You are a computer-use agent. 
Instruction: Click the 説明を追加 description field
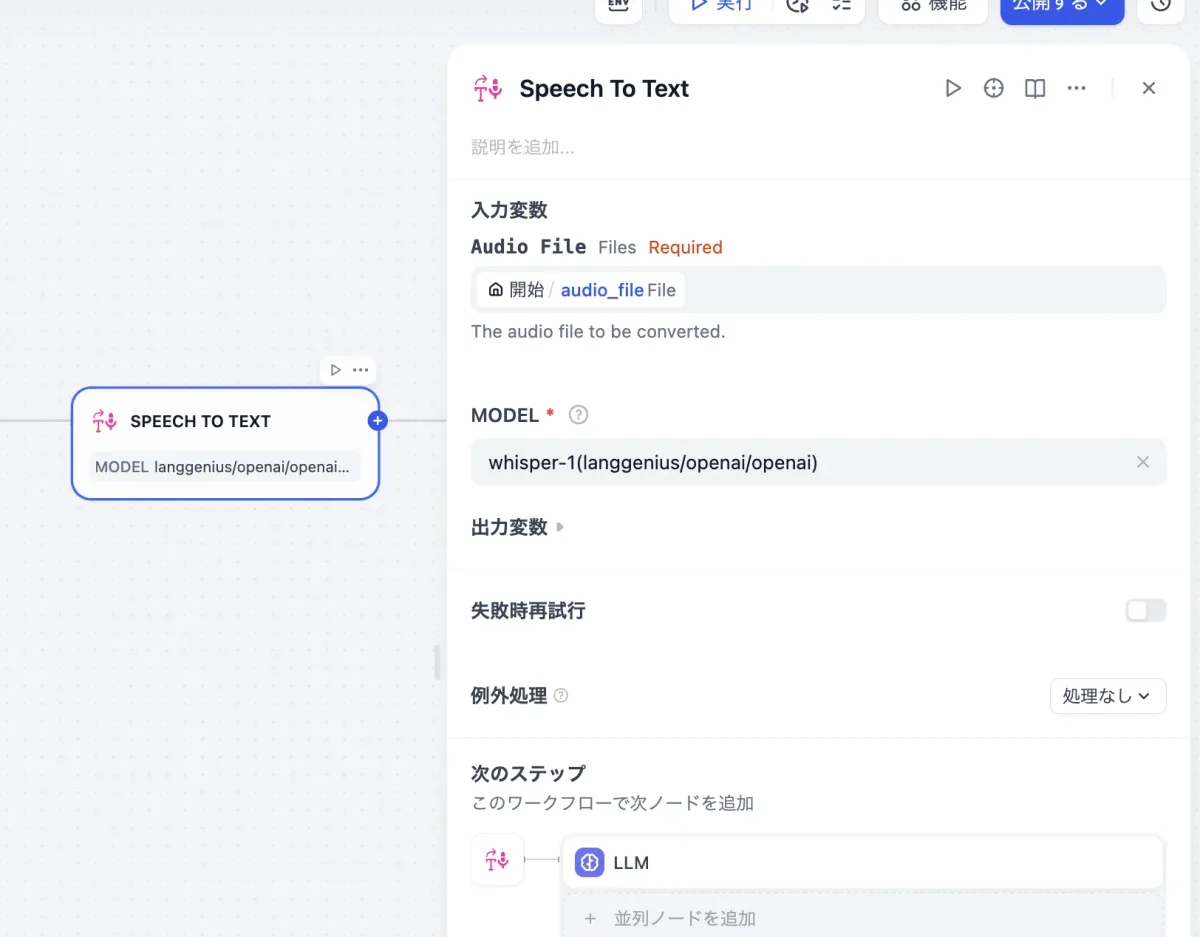pos(523,147)
